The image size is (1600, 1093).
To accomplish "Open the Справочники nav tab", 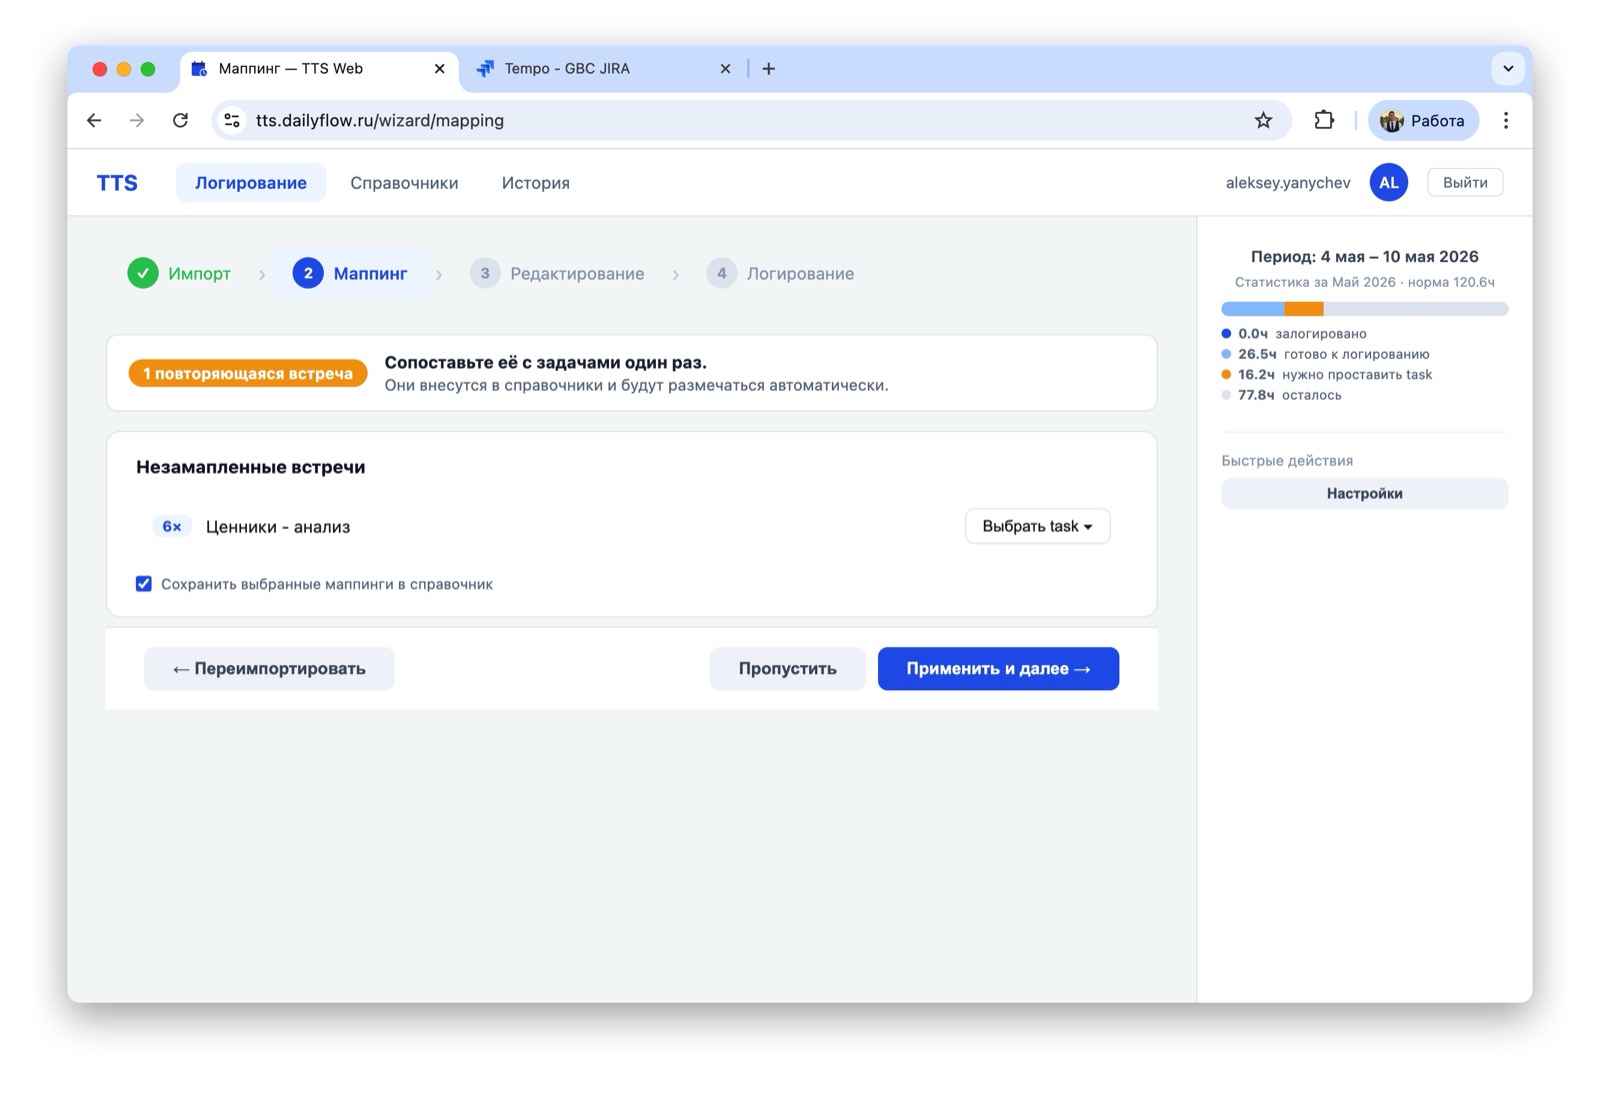I will [x=404, y=183].
